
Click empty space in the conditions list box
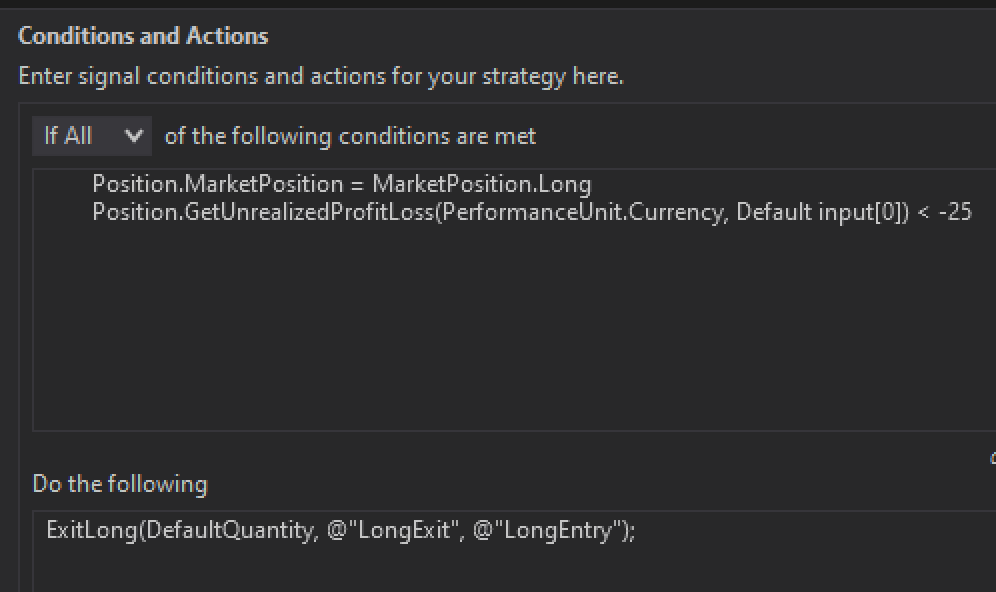click(500, 330)
